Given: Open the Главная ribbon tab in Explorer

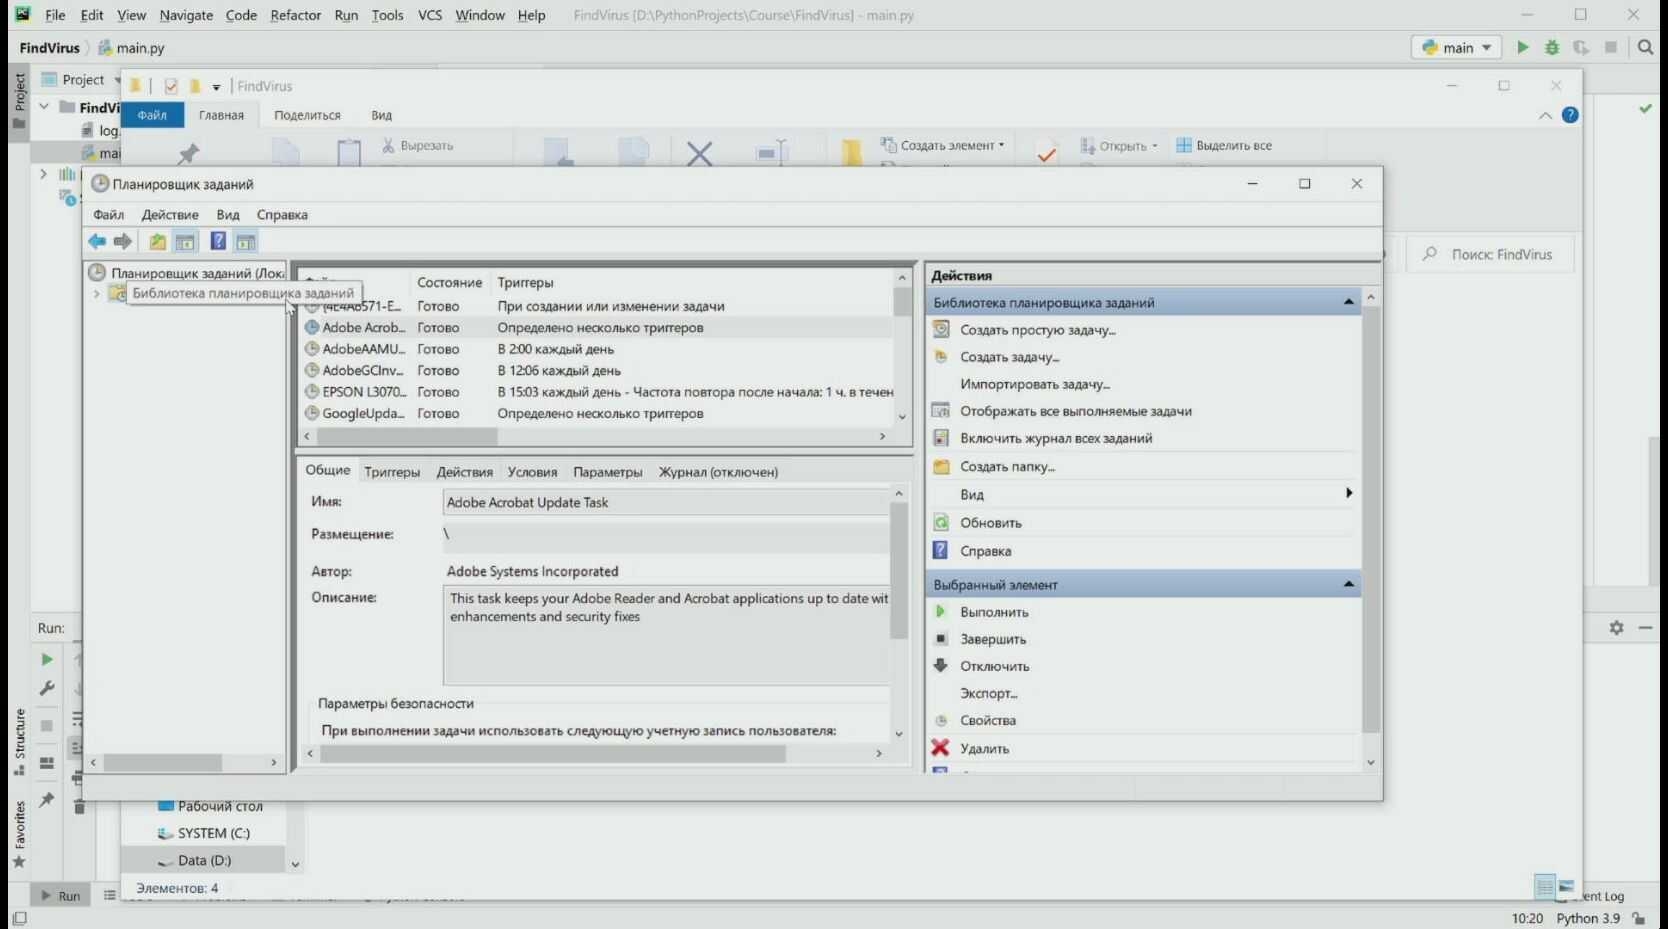Looking at the screenshot, I should [x=221, y=115].
